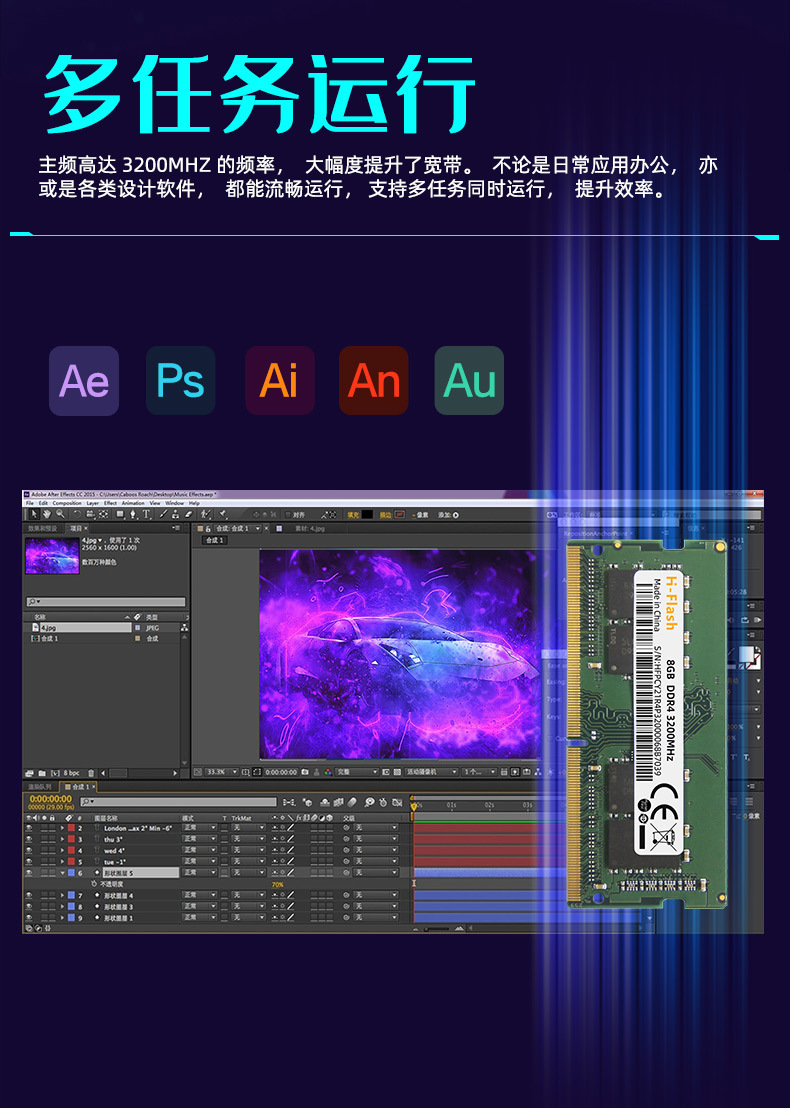Click the Brainstorm icon in timeline

[x=369, y=802]
